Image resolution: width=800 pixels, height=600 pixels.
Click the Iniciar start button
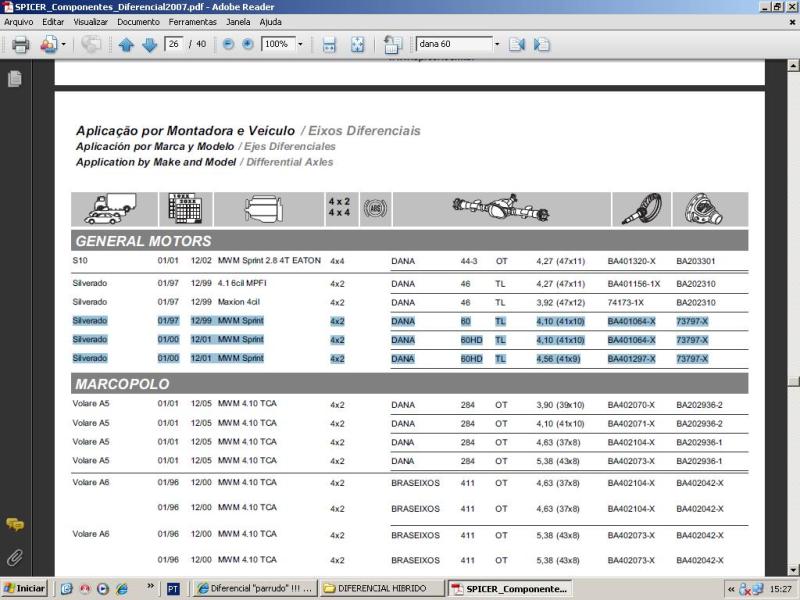pos(24,588)
